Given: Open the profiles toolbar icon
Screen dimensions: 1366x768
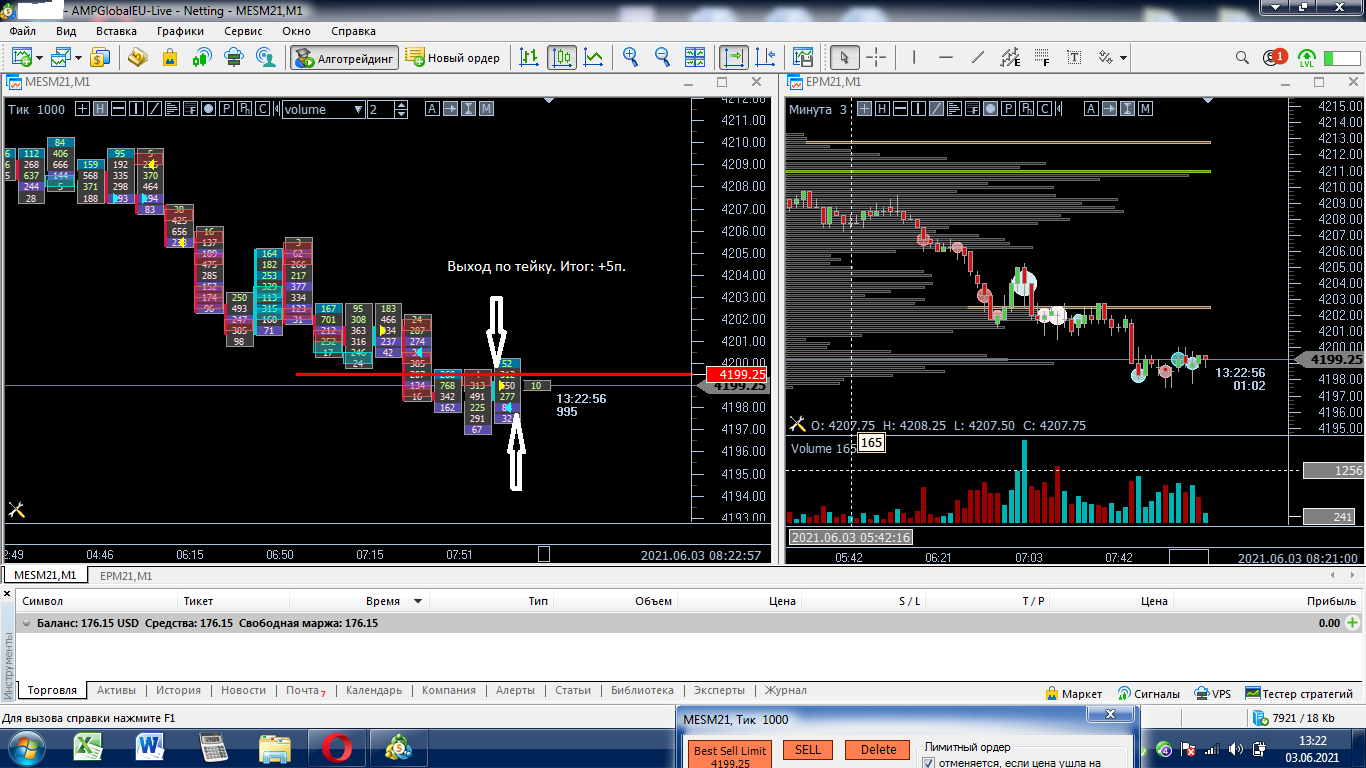Looking at the screenshot, I should [x=62, y=57].
